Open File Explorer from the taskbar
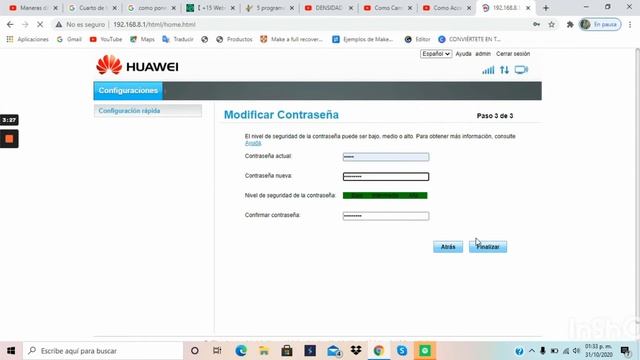 coord(264,351)
